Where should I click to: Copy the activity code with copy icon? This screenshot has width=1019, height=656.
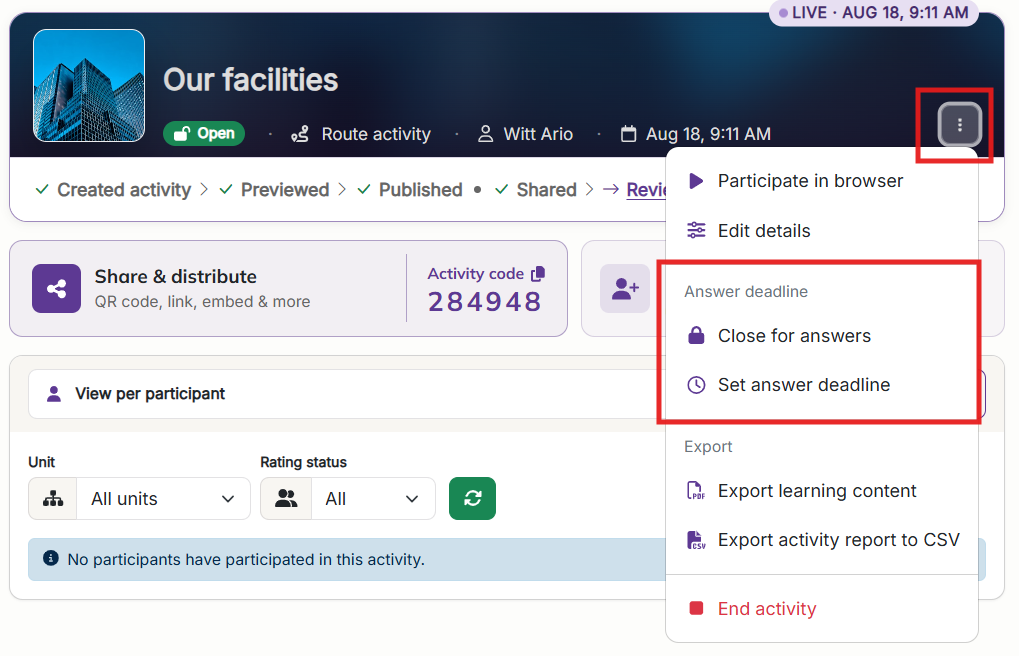point(537,274)
